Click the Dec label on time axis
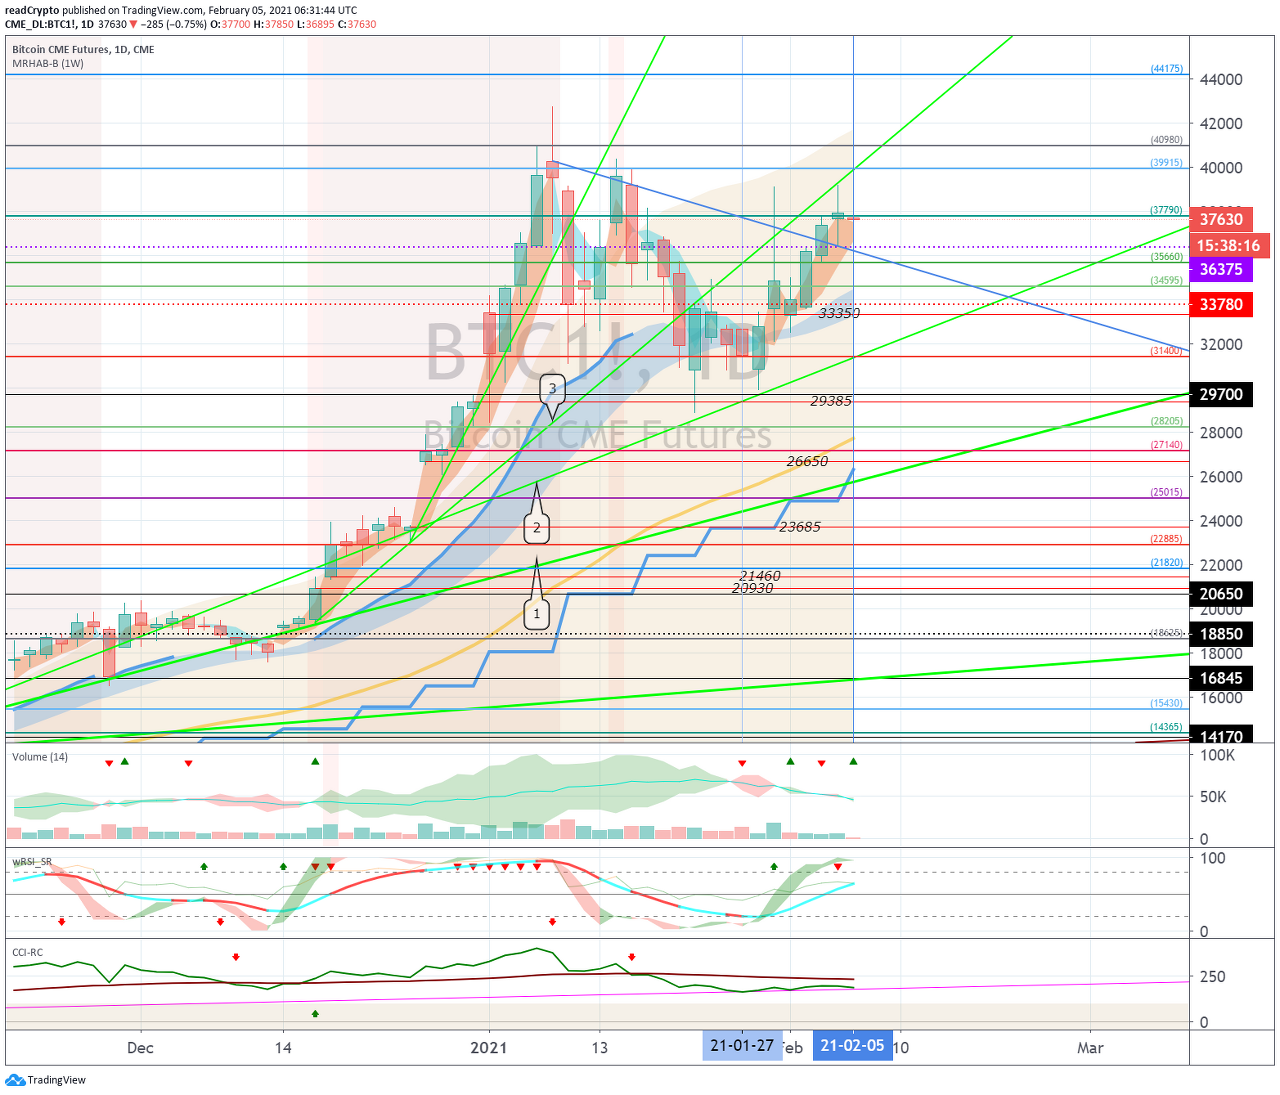 tap(141, 1048)
